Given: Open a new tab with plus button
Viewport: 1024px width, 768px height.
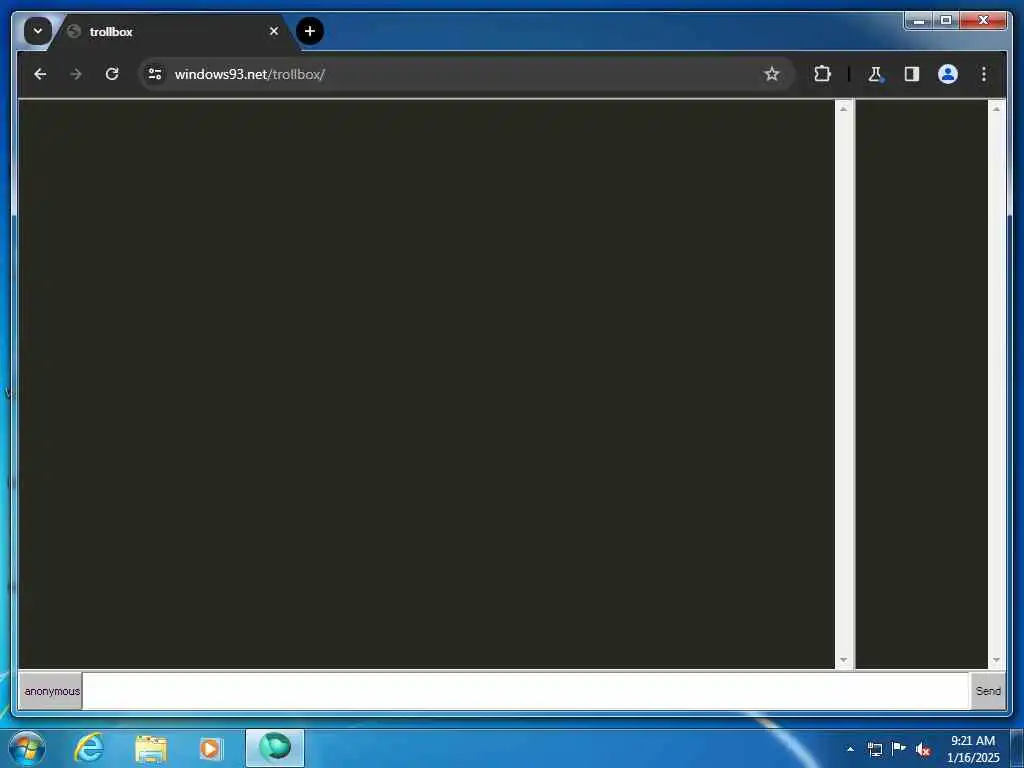Looking at the screenshot, I should coord(310,31).
